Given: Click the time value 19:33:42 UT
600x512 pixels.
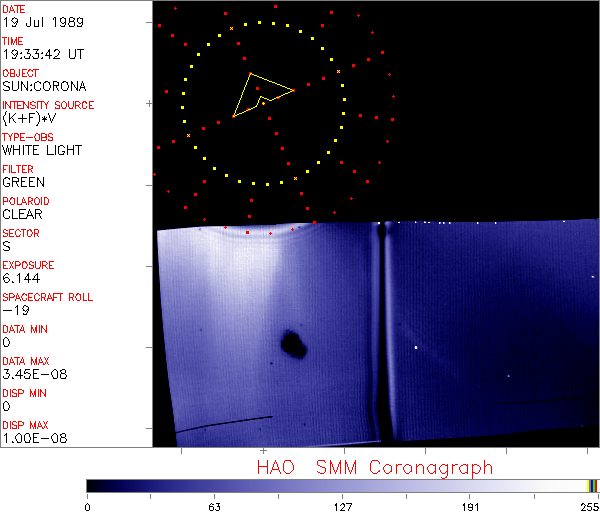Looking at the screenshot, I should coord(42,54).
